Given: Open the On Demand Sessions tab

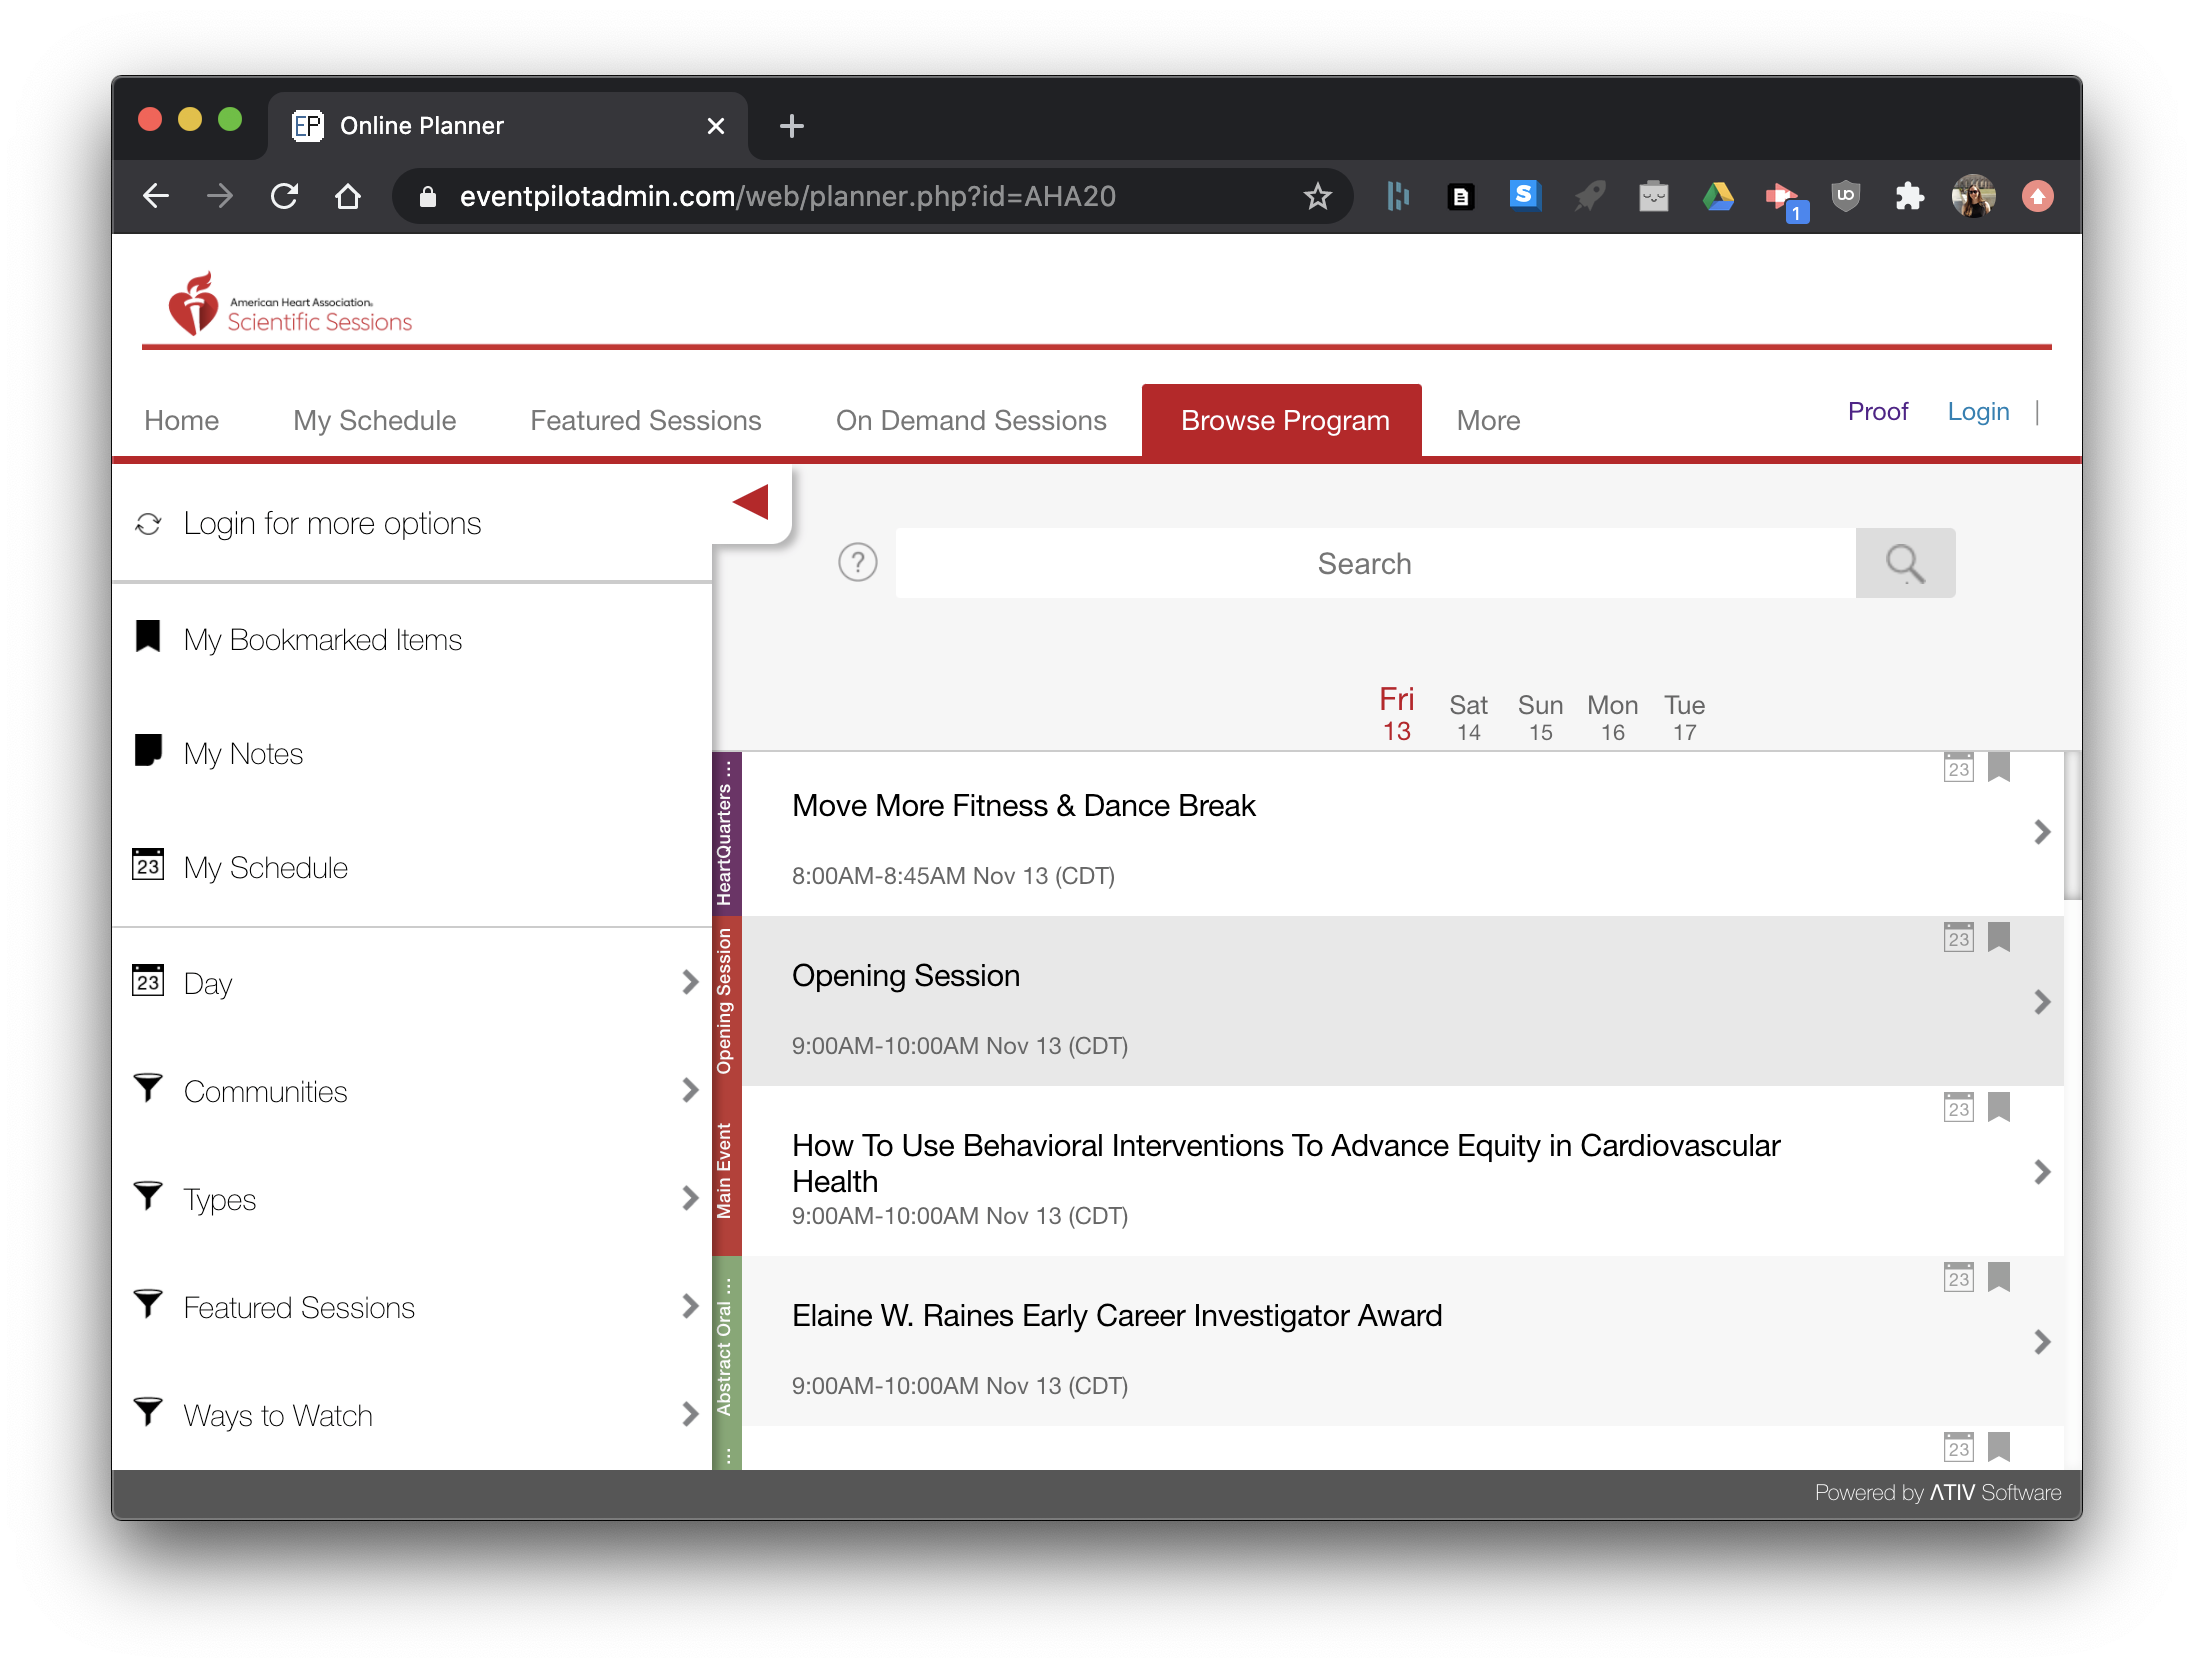Looking at the screenshot, I should pyautogui.click(x=970, y=420).
